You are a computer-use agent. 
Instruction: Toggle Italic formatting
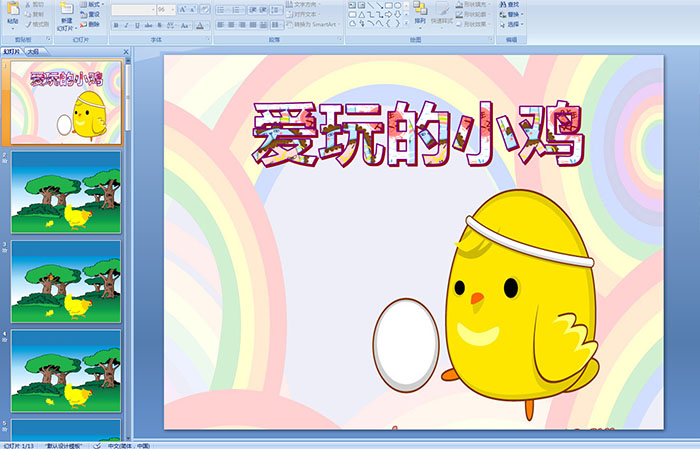pyautogui.click(x=126, y=25)
